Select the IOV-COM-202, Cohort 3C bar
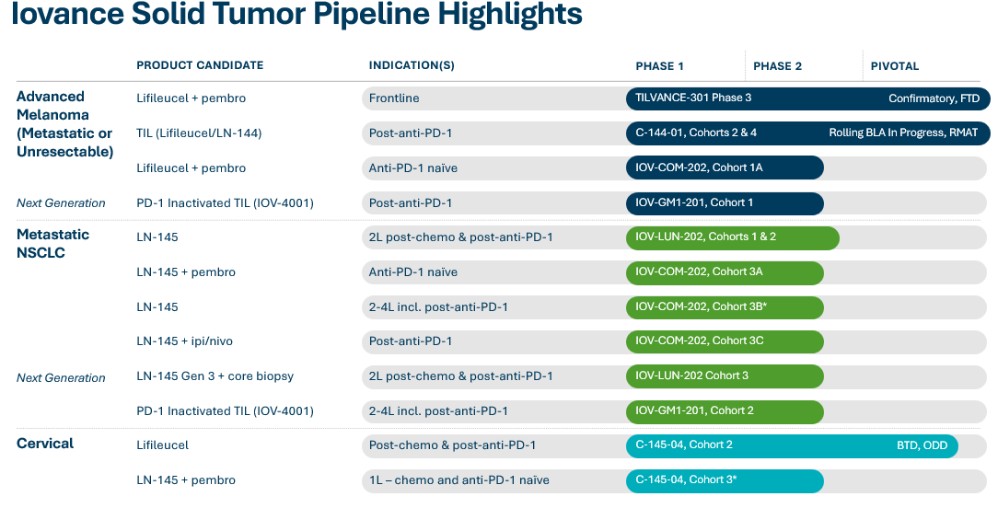The image size is (998, 508). pyautogui.click(x=724, y=341)
